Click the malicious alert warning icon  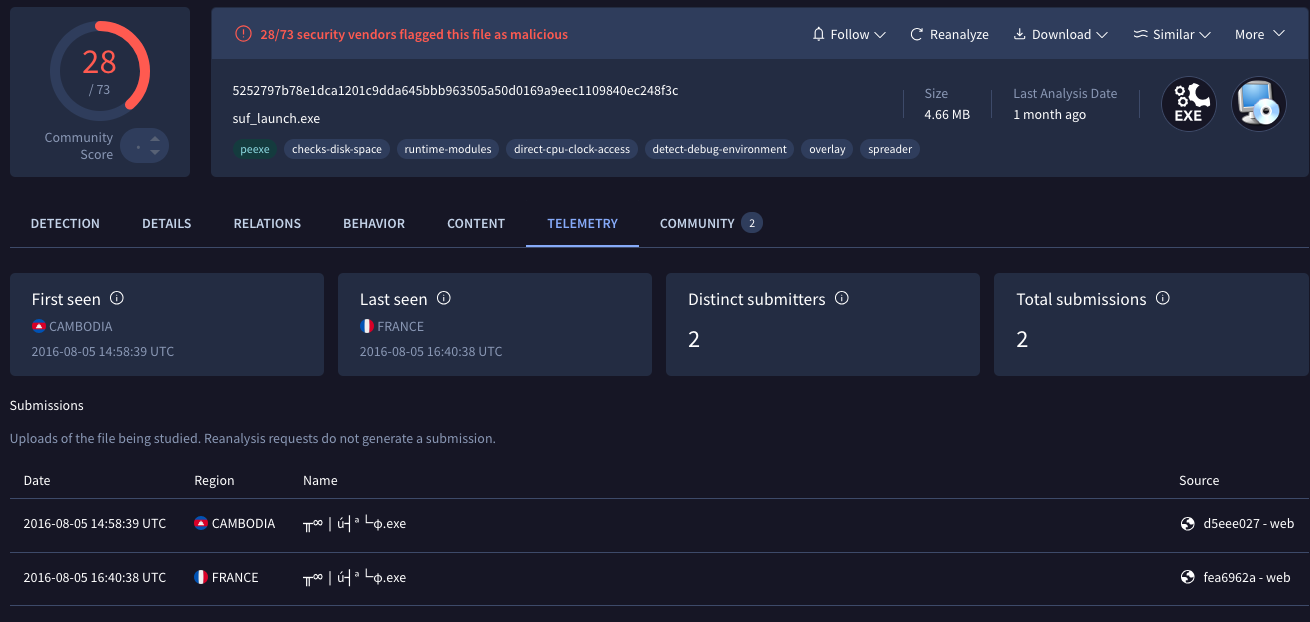pos(243,34)
